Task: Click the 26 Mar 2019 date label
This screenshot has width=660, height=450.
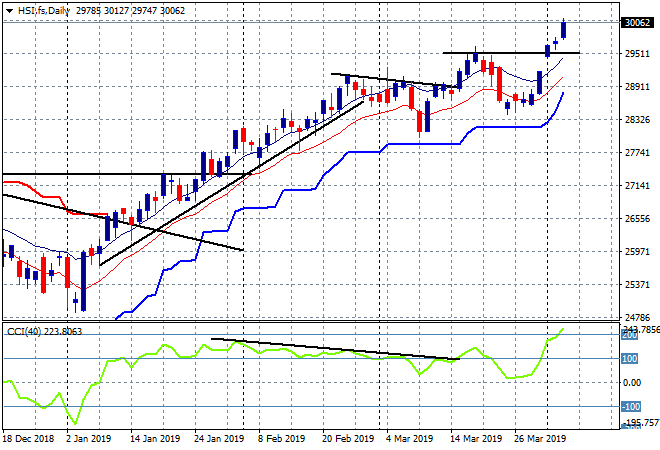Action: pos(540,439)
